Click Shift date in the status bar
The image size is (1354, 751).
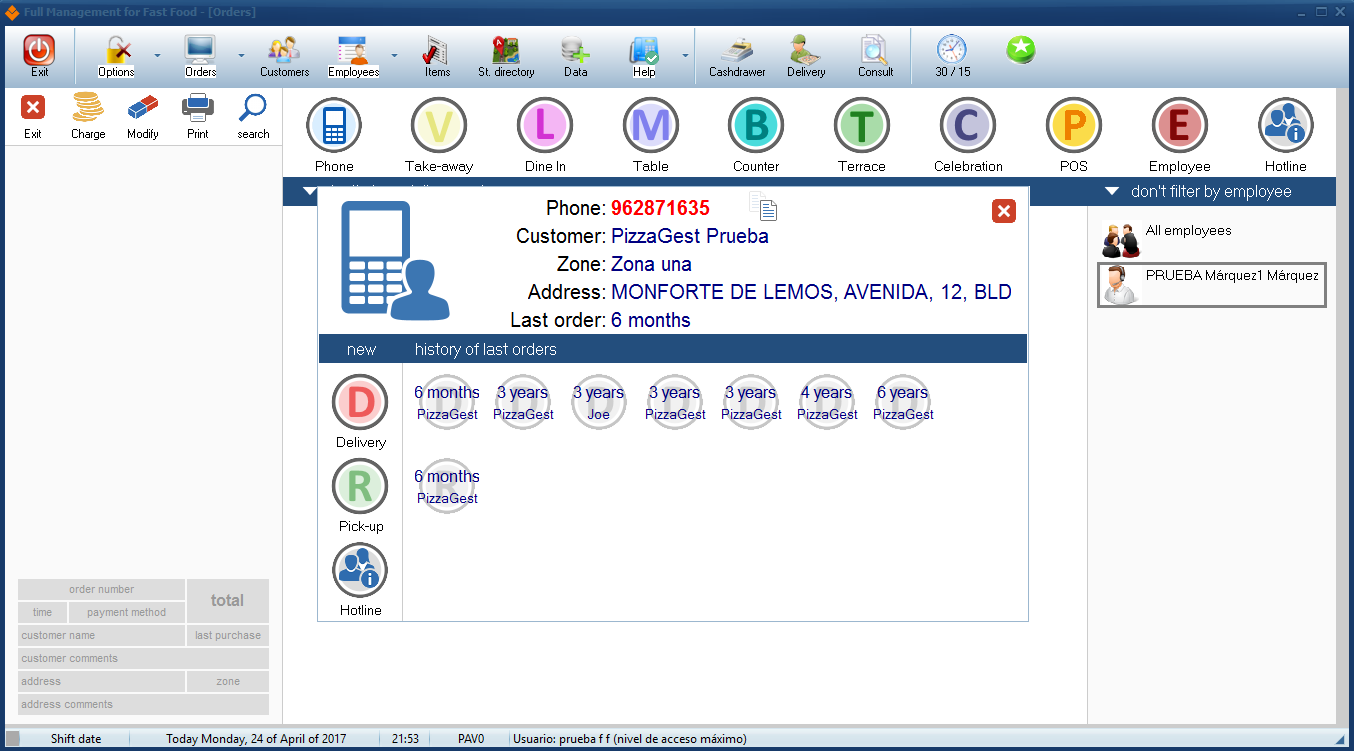point(76,739)
